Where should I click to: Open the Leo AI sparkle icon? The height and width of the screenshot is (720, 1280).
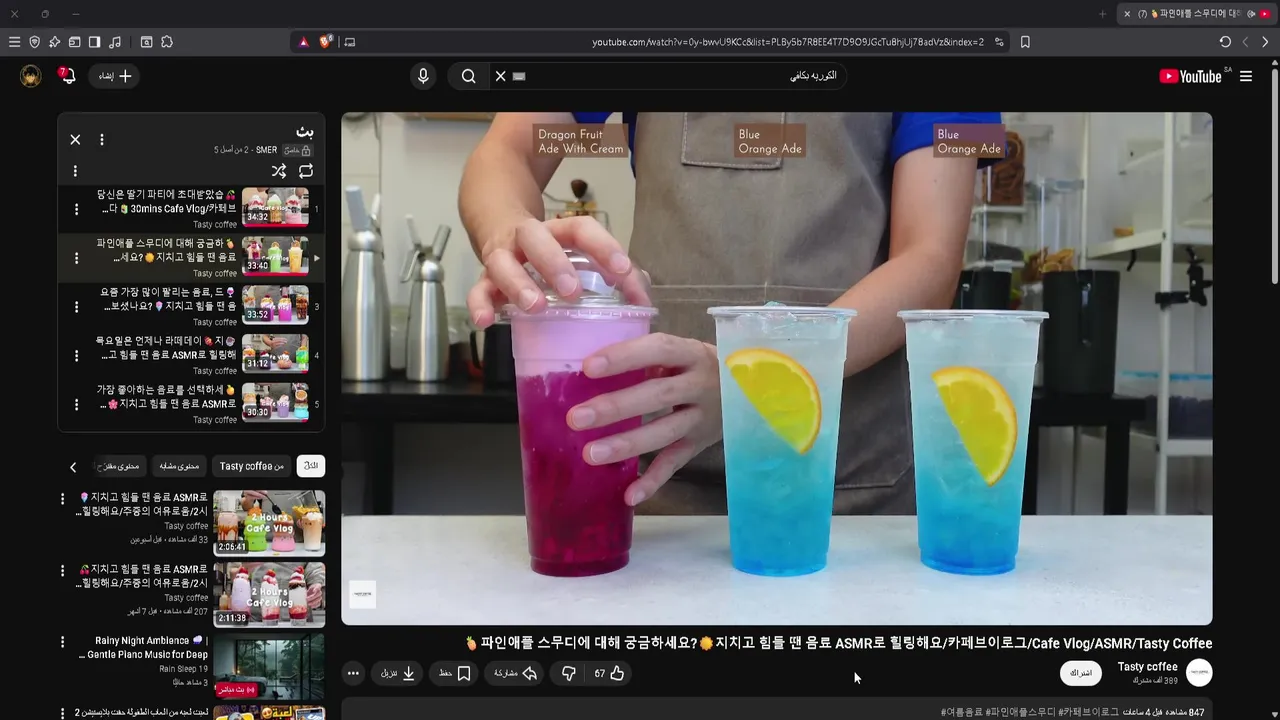click(54, 42)
